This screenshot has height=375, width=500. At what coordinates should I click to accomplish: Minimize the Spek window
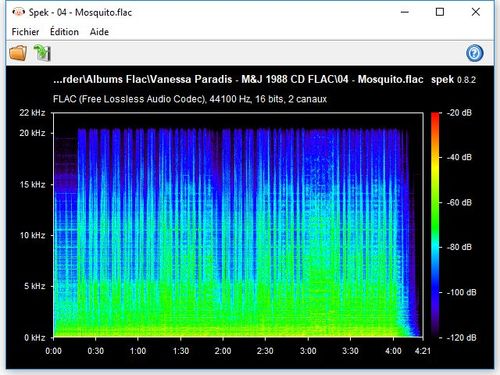coord(405,12)
